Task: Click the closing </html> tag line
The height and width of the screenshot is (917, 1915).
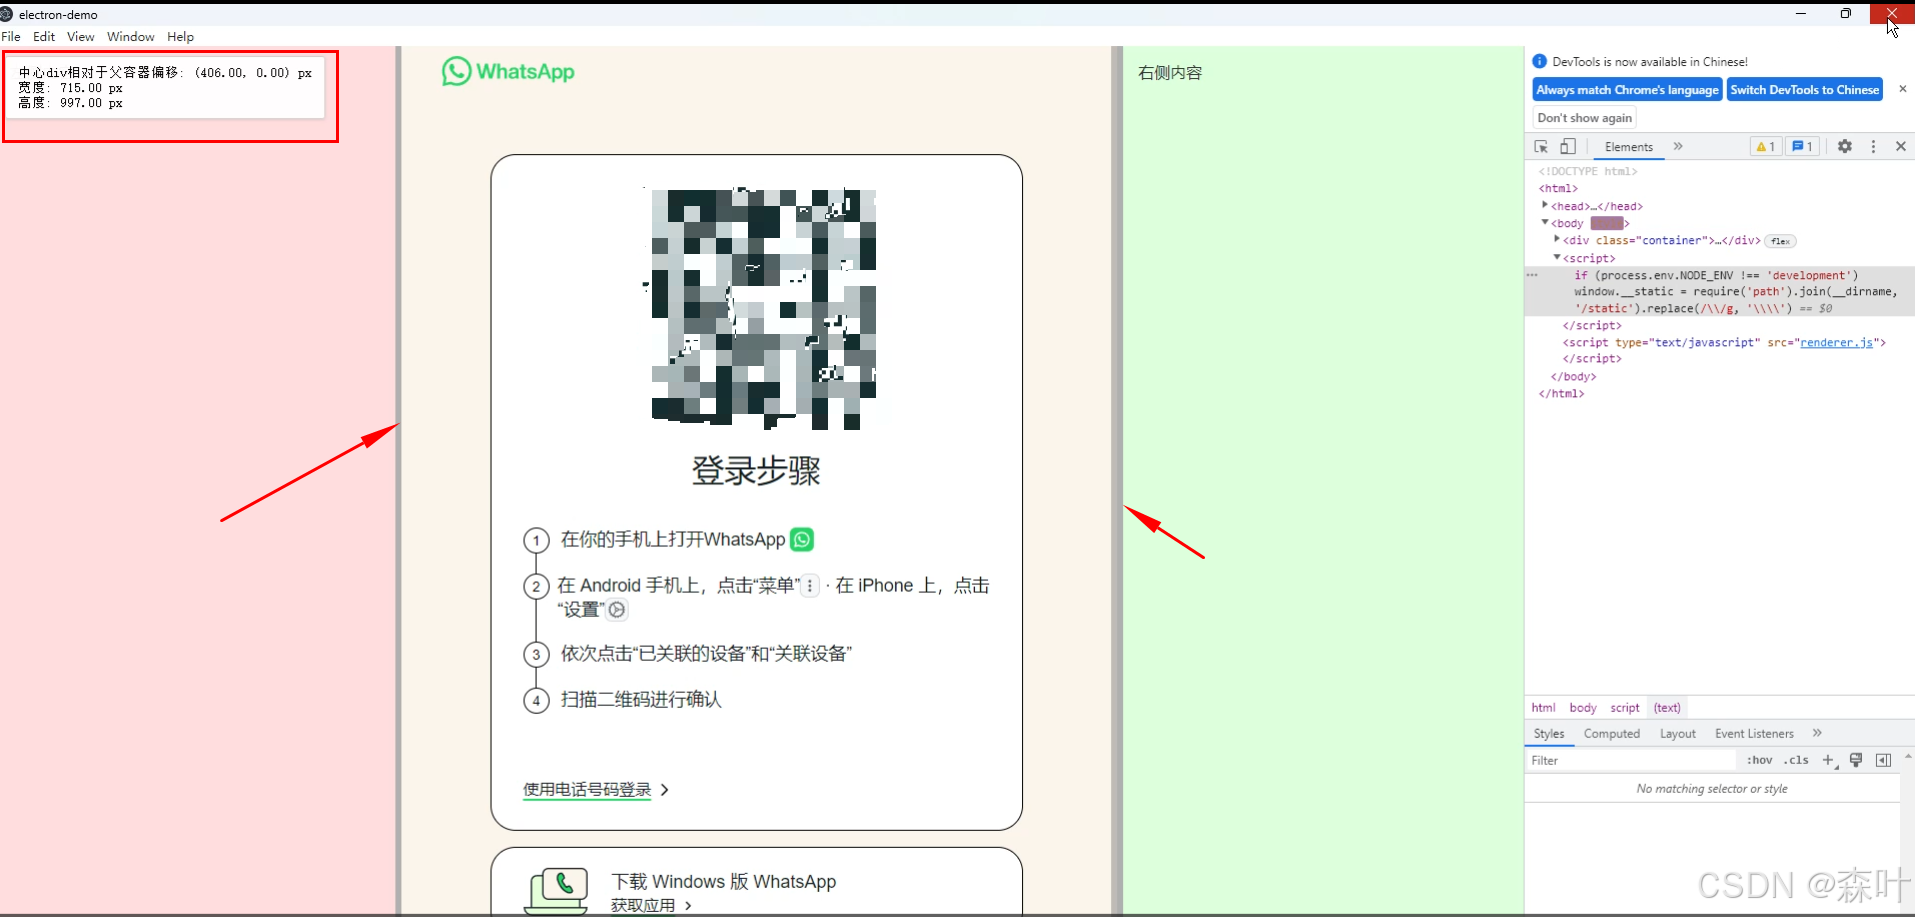Action: 1561,394
